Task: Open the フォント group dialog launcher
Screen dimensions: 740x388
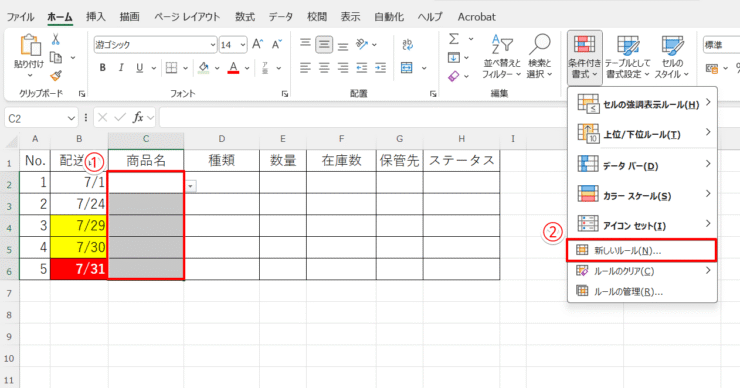Action: [x=285, y=94]
